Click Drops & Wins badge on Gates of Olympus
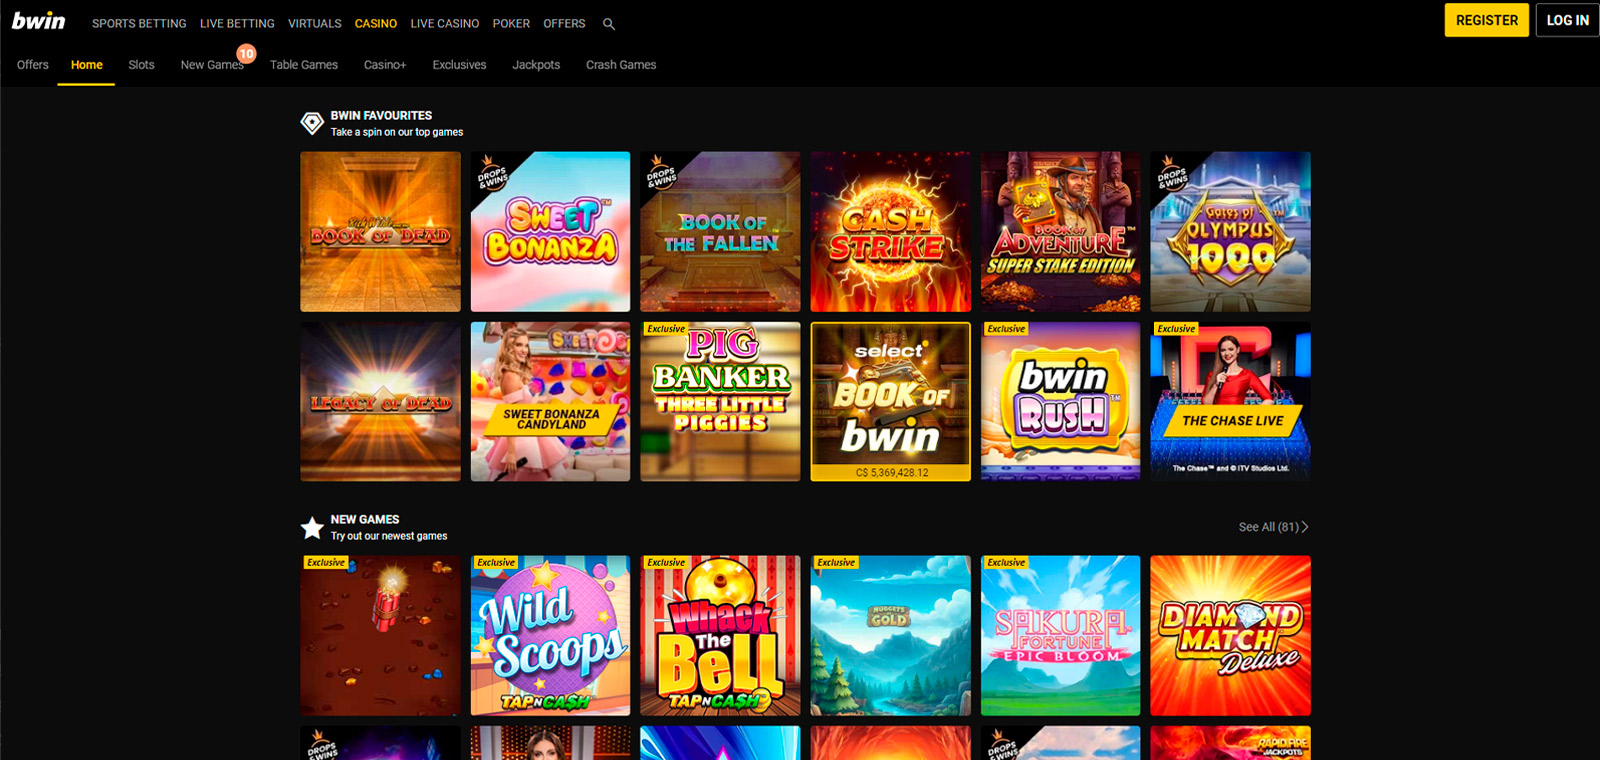 [1171, 173]
